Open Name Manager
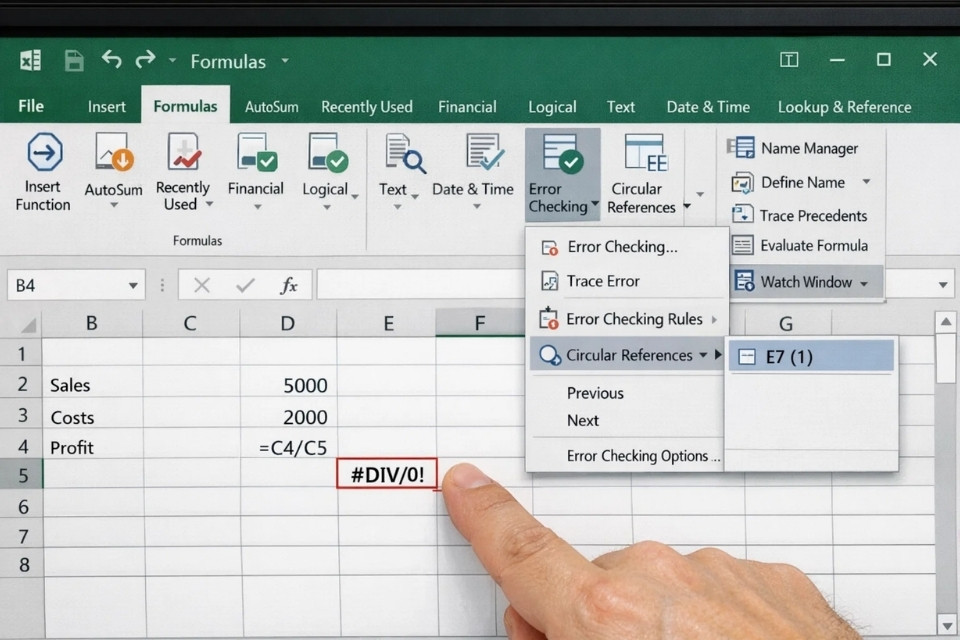 (x=808, y=148)
